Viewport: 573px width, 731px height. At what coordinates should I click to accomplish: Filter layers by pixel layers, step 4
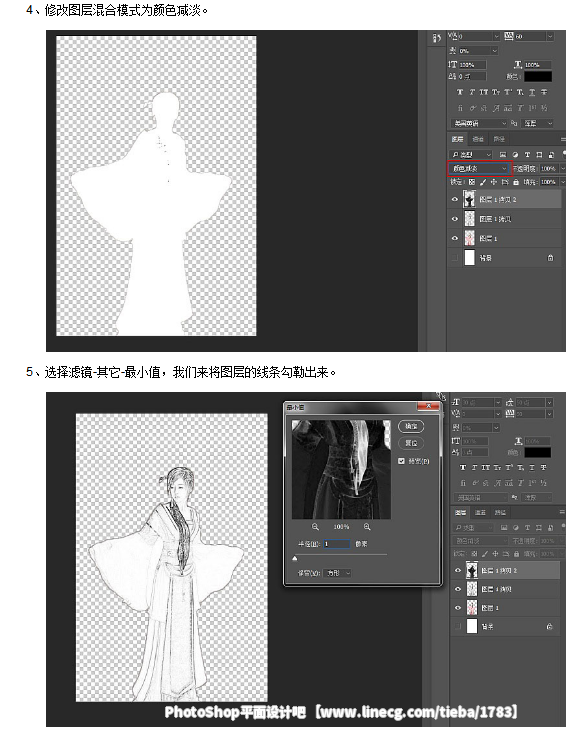(503, 155)
